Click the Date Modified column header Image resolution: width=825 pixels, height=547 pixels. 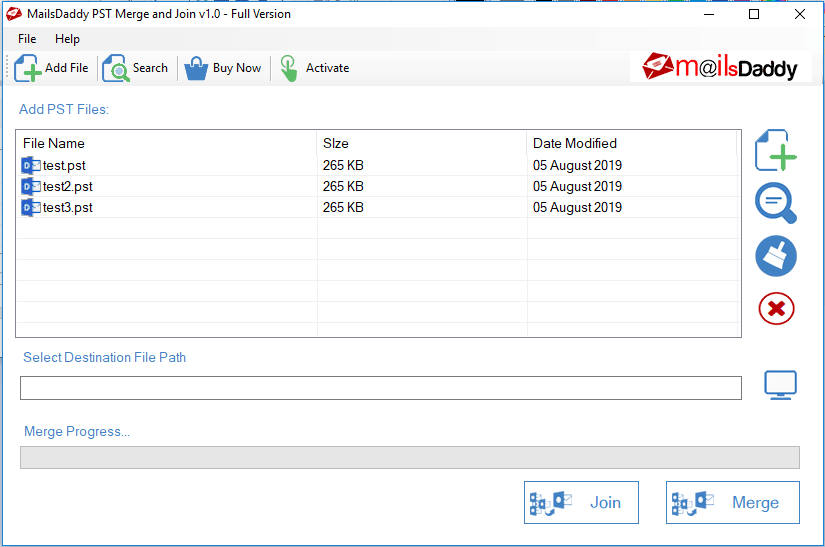point(632,143)
